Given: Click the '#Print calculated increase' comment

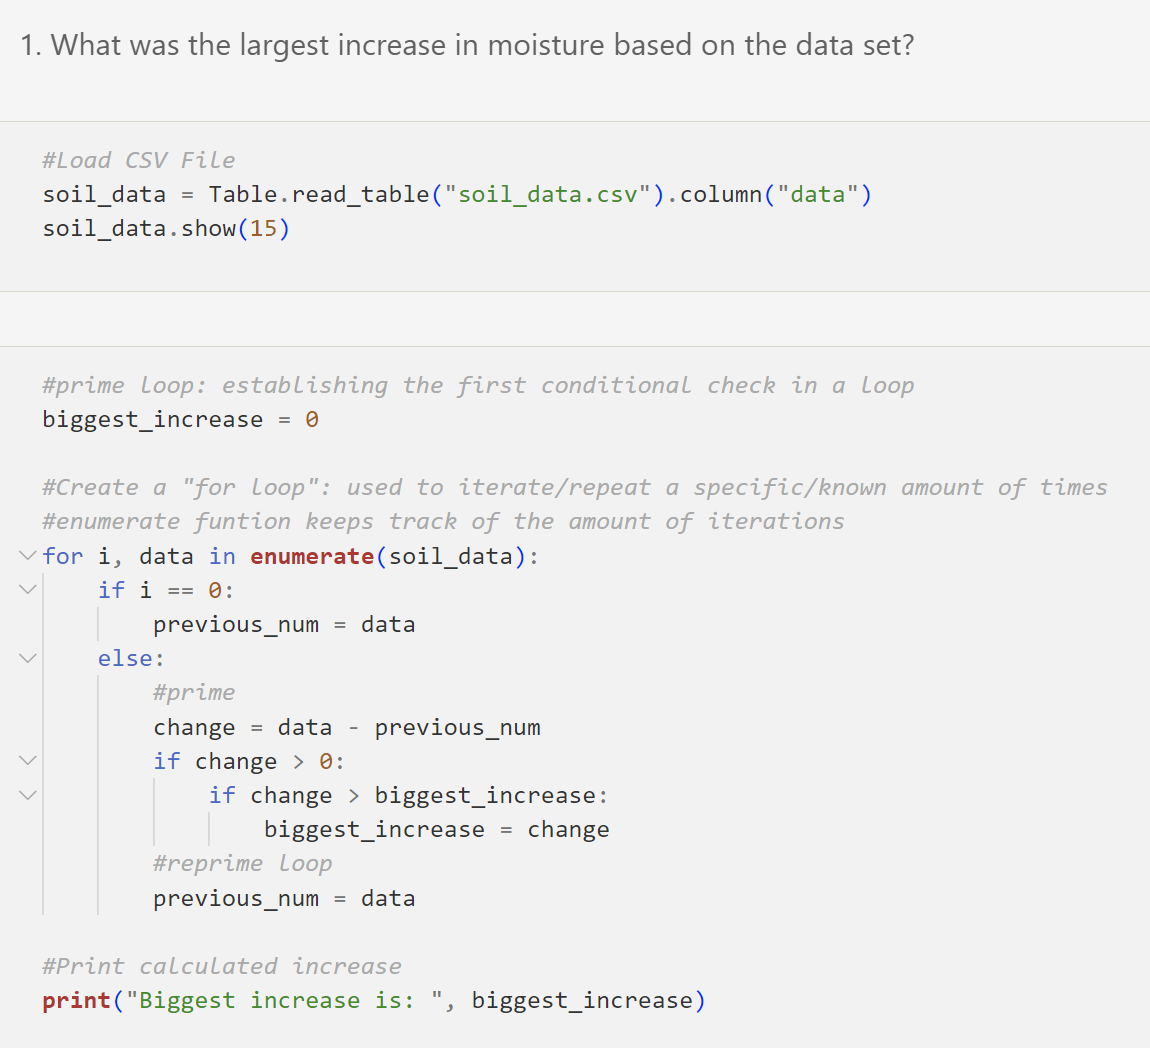Looking at the screenshot, I should 222,966.
